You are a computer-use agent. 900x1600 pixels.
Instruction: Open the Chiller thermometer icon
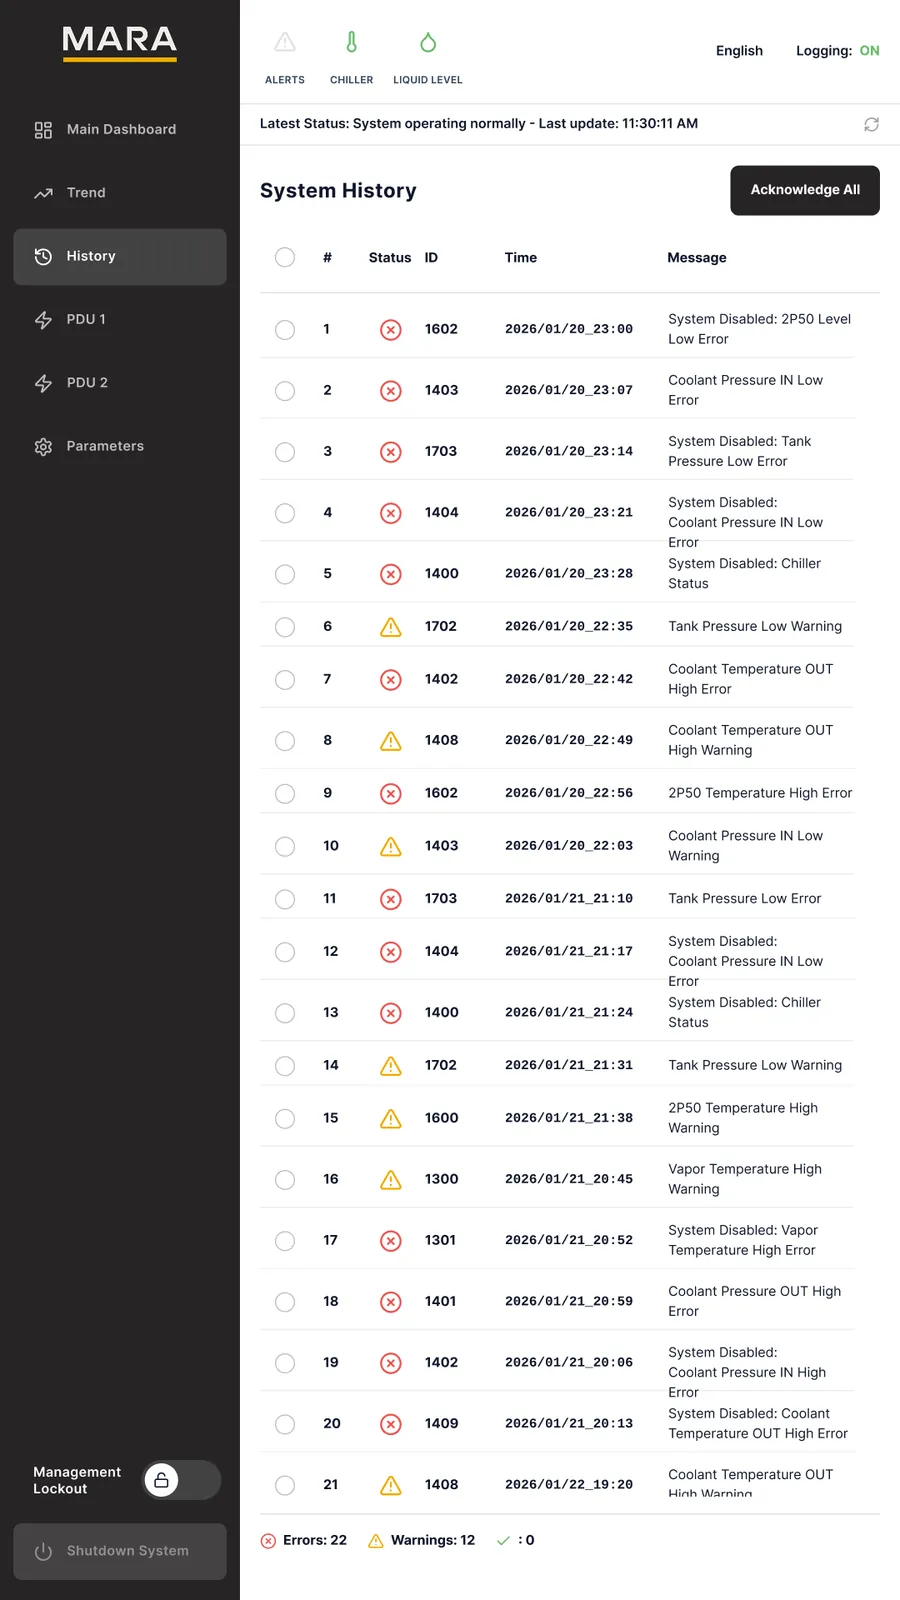tap(351, 42)
